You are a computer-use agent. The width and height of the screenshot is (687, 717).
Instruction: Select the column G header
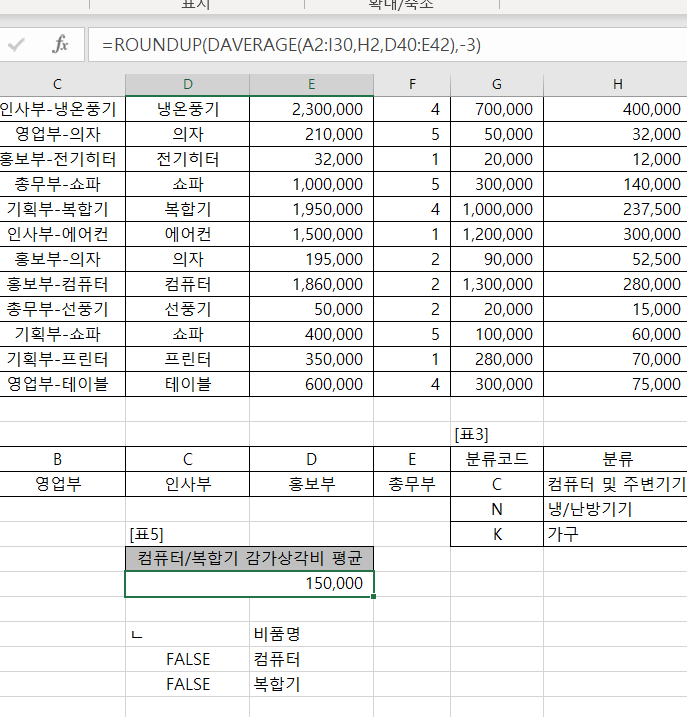pyautogui.click(x=497, y=84)
